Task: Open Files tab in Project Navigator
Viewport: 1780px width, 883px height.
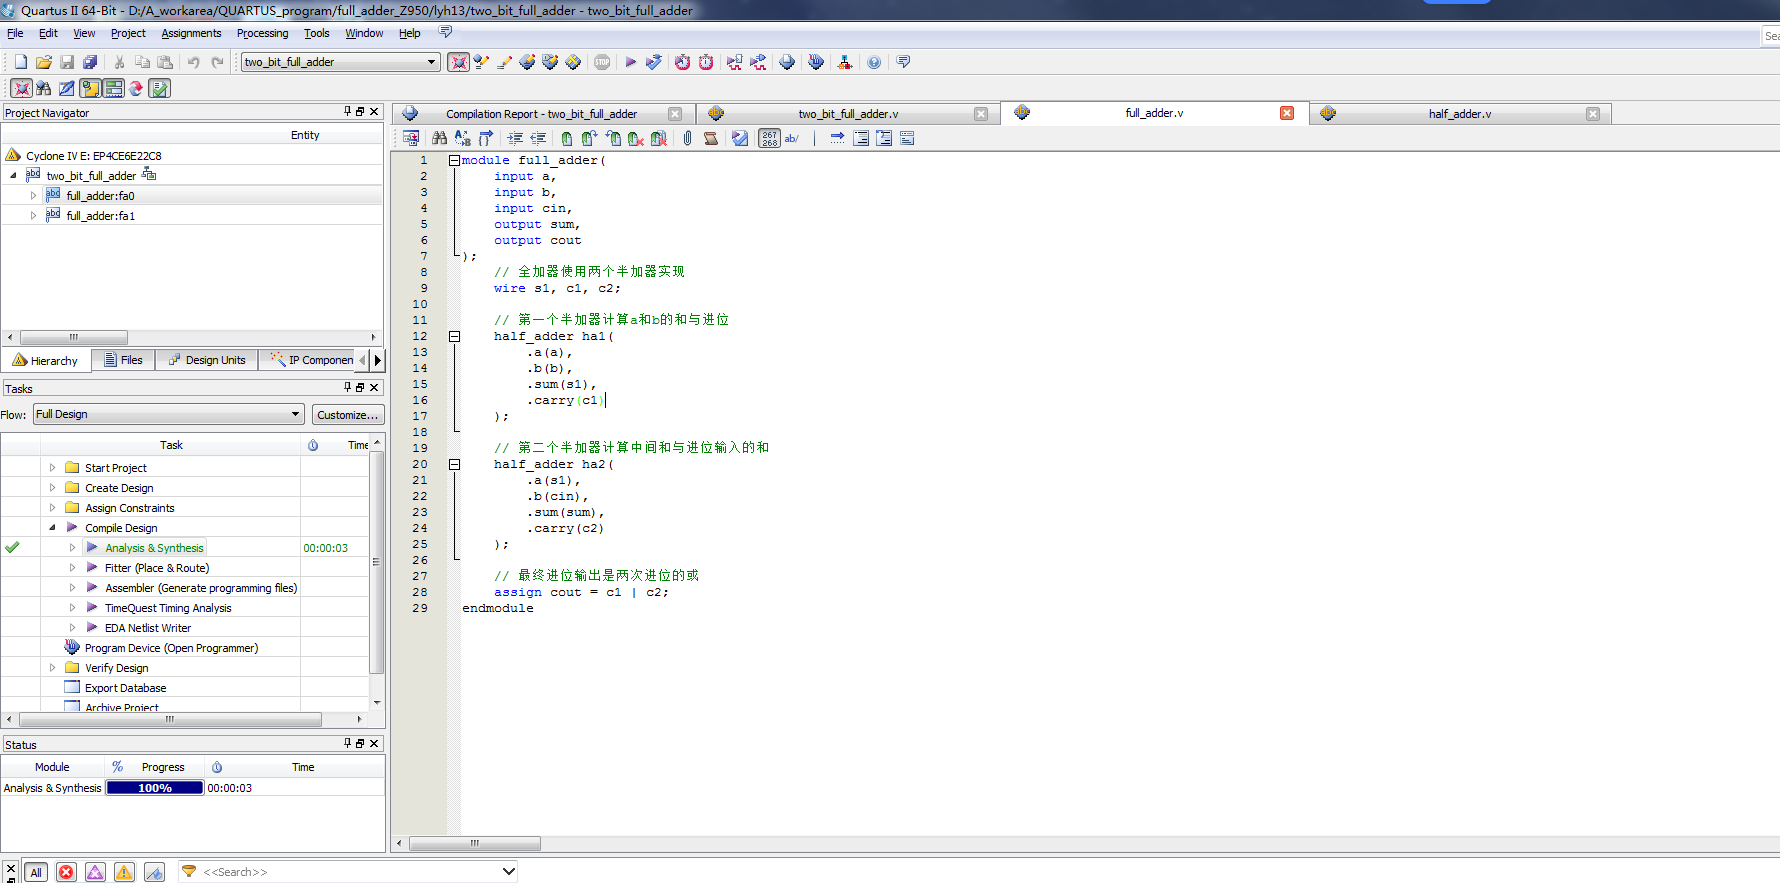Action: click(123, 360)
